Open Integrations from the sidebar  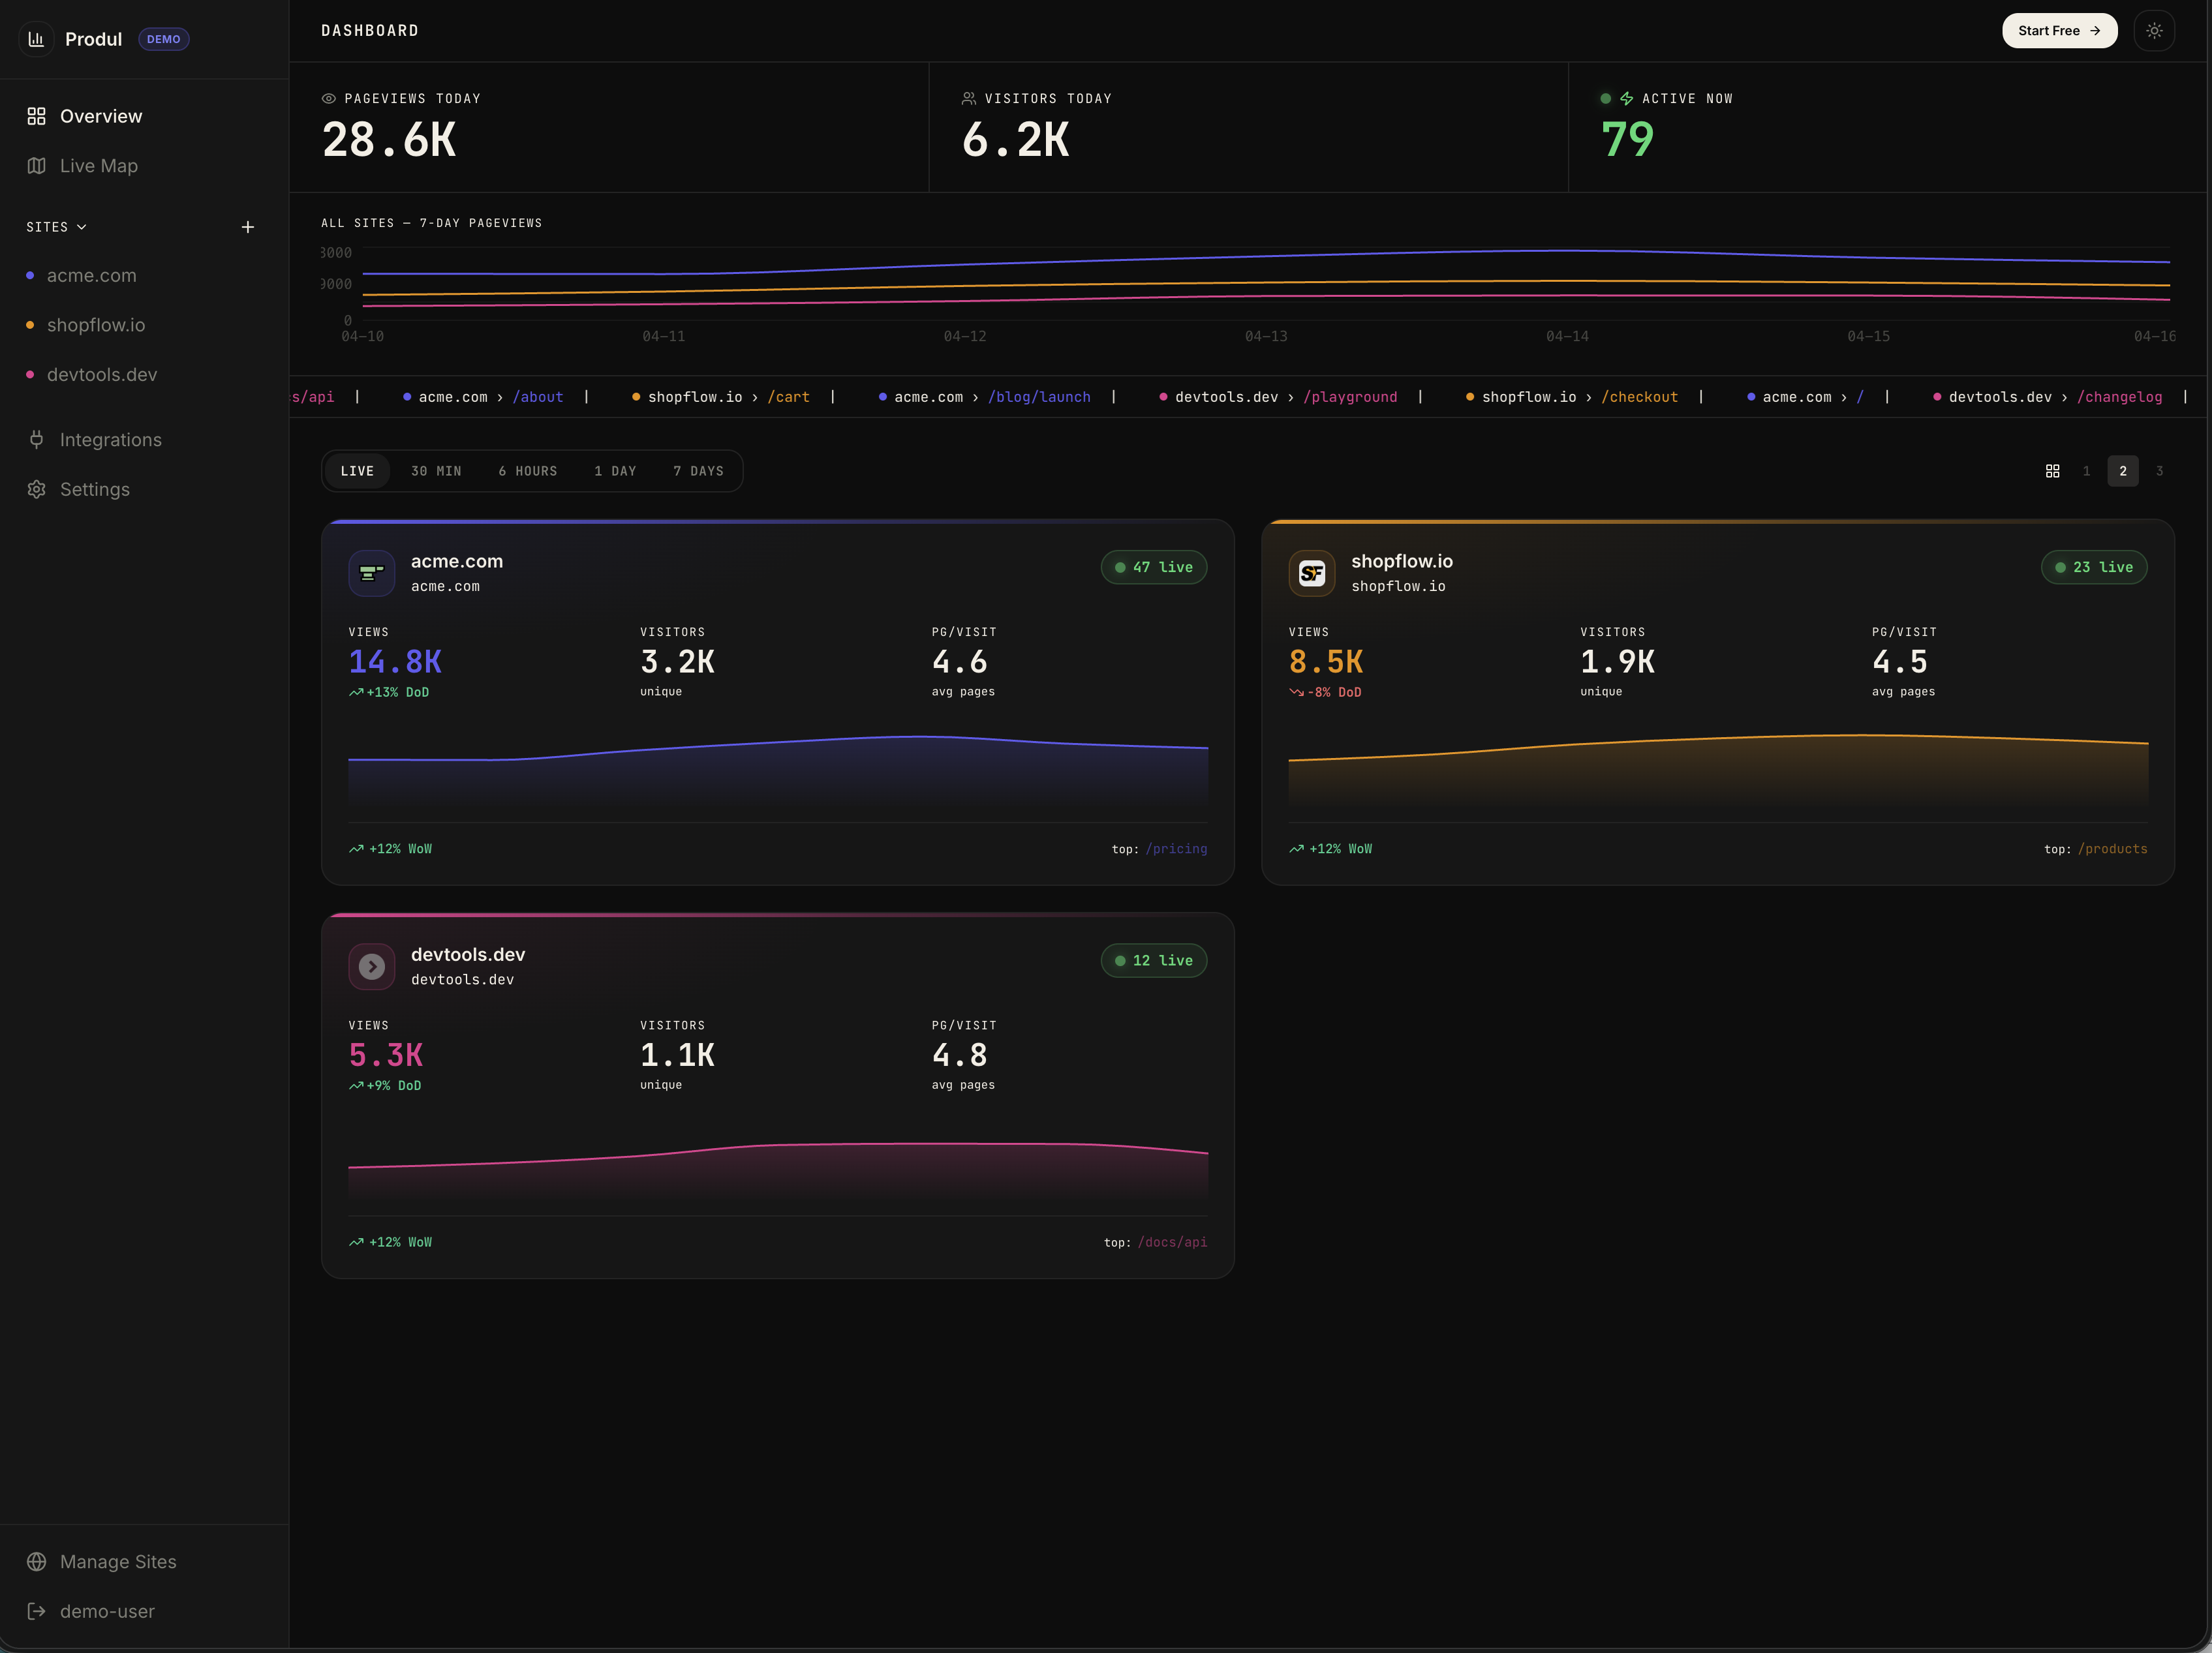110,440
